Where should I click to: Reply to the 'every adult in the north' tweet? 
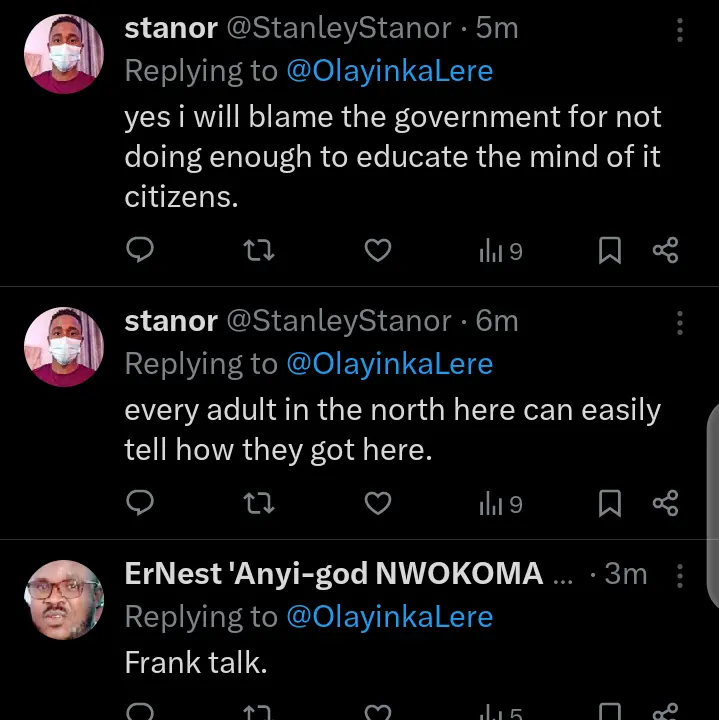point(141,503)
